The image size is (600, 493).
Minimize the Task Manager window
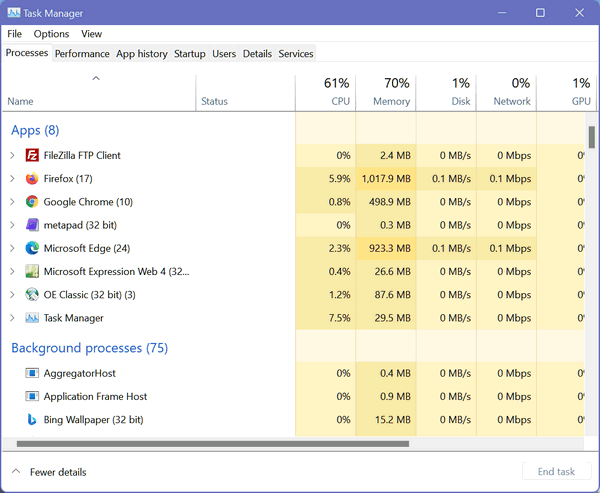502,13
